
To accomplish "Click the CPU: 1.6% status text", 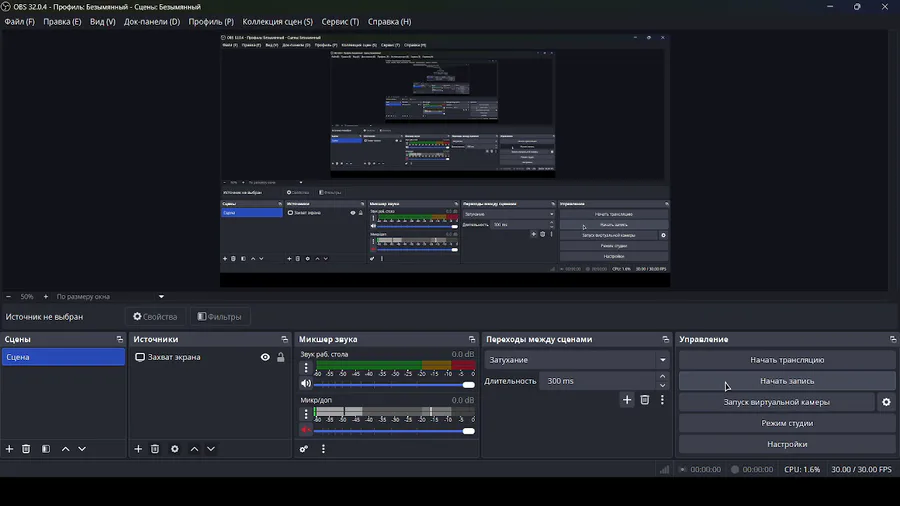I will (x=802, y=469).
